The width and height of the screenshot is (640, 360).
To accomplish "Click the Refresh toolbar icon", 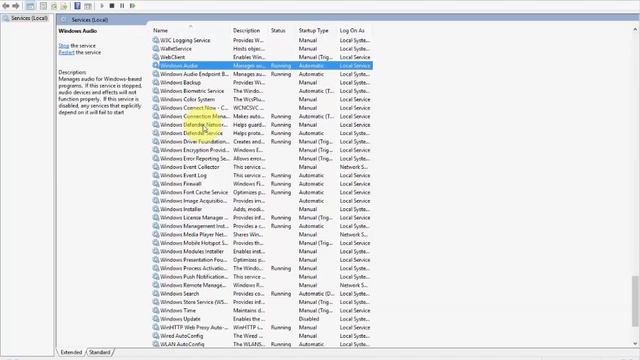I will click(x=54, y=6).
